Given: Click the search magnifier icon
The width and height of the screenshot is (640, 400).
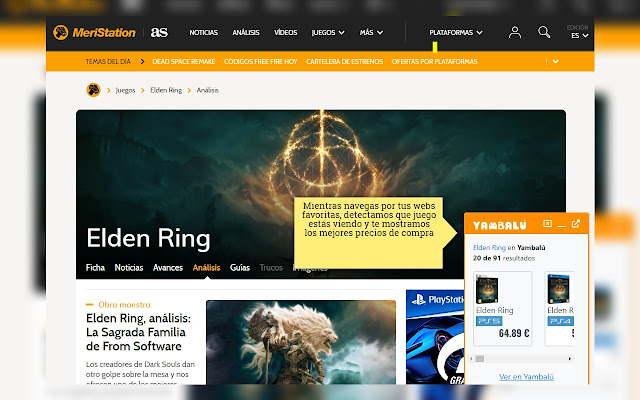Looking at the screenshot, I should (x=544, y=32).
